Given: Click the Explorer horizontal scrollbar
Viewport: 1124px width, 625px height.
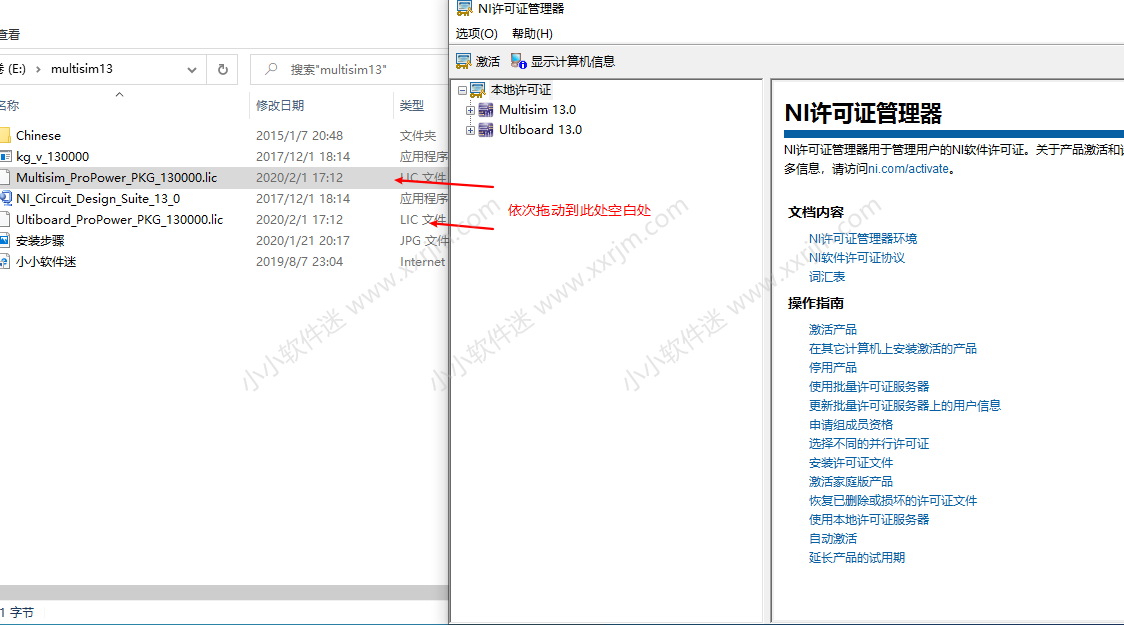Looking at the screenshot, I should pyautogui.click(x=224, y=593).
